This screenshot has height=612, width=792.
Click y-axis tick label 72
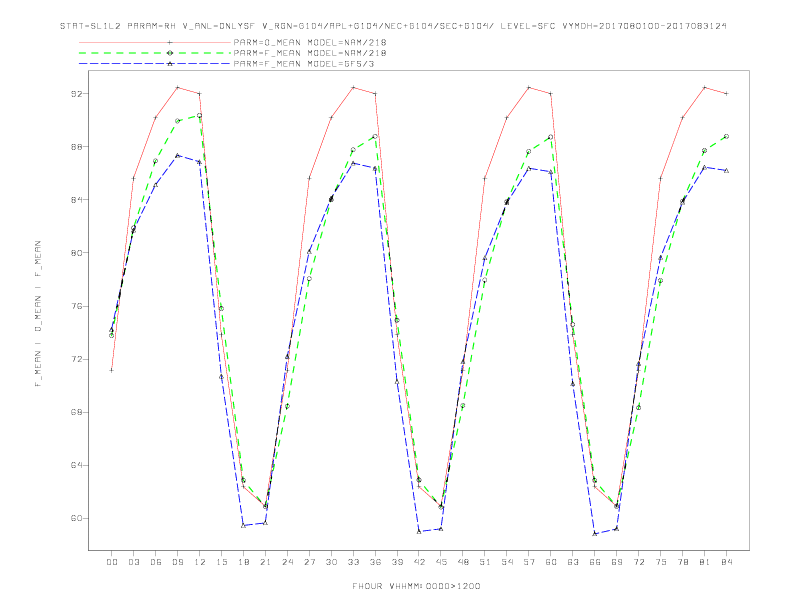click(77, 360)
